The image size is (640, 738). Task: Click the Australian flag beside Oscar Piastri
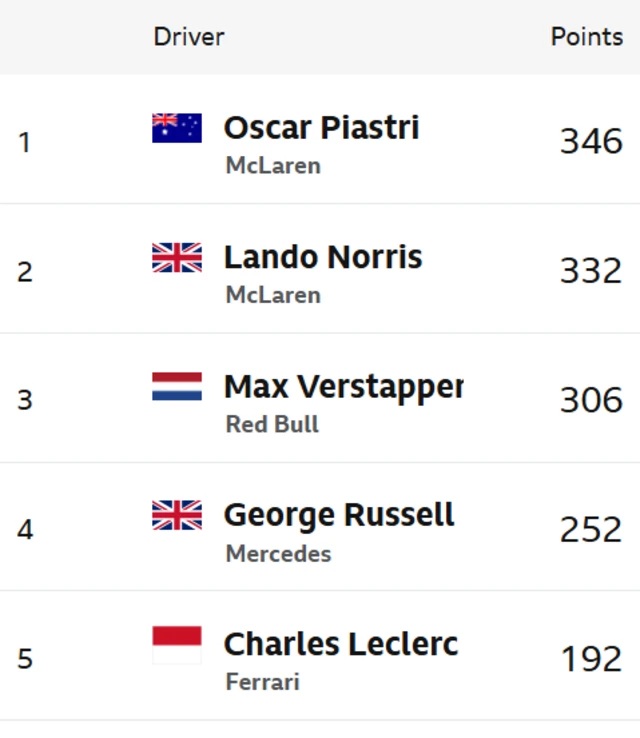point(177,128)
